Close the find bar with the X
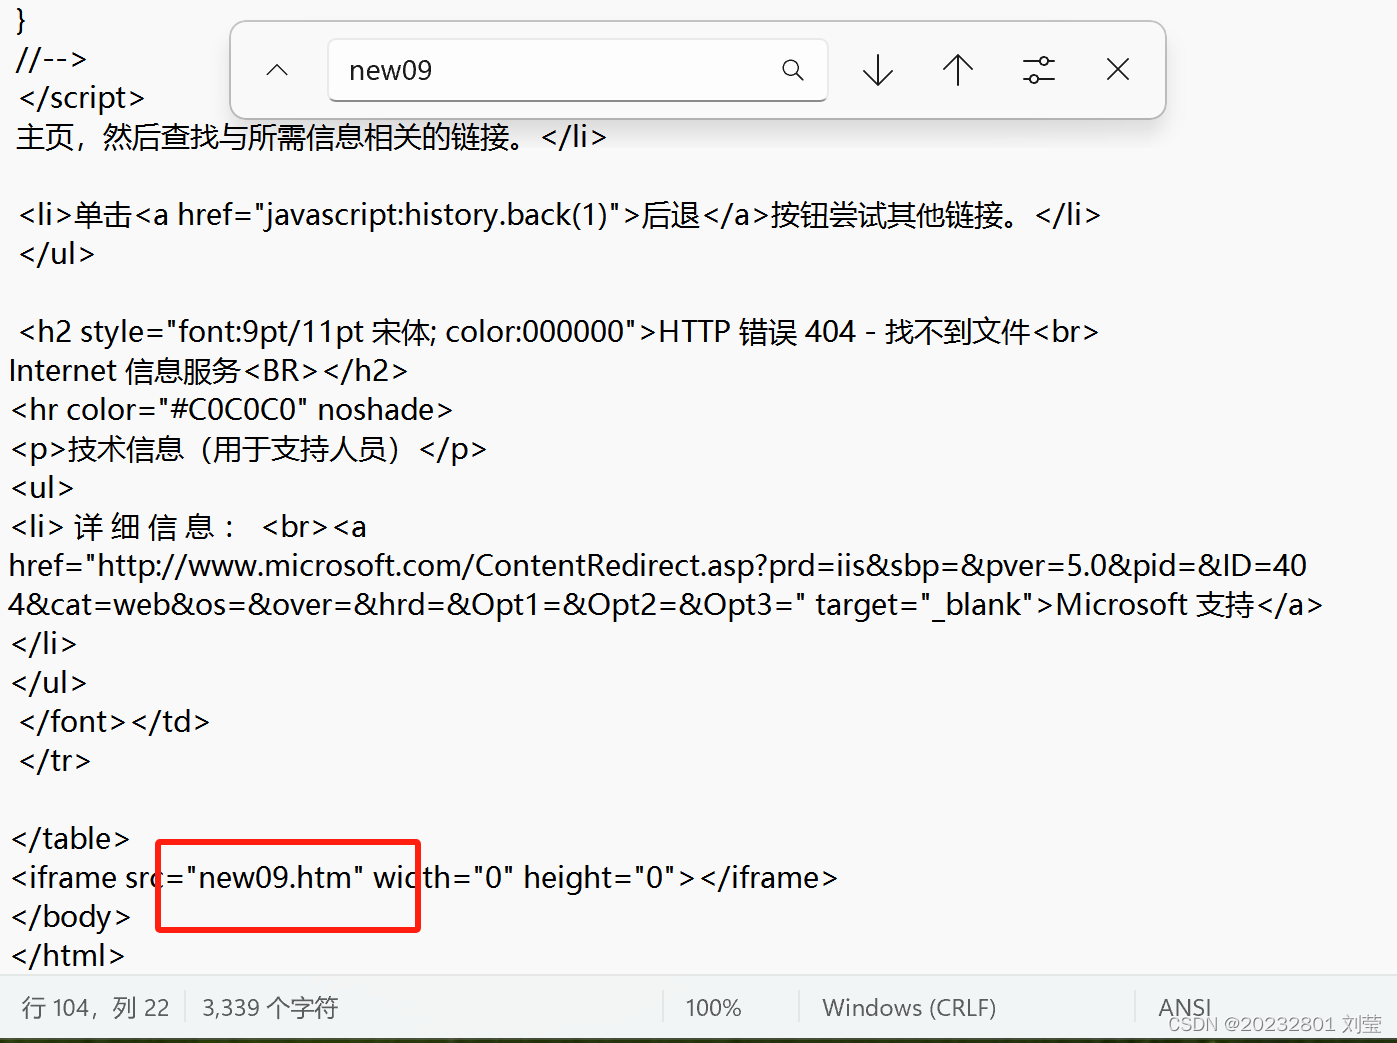This screenshot has height=1043, width=1397. click(1118, 69)
